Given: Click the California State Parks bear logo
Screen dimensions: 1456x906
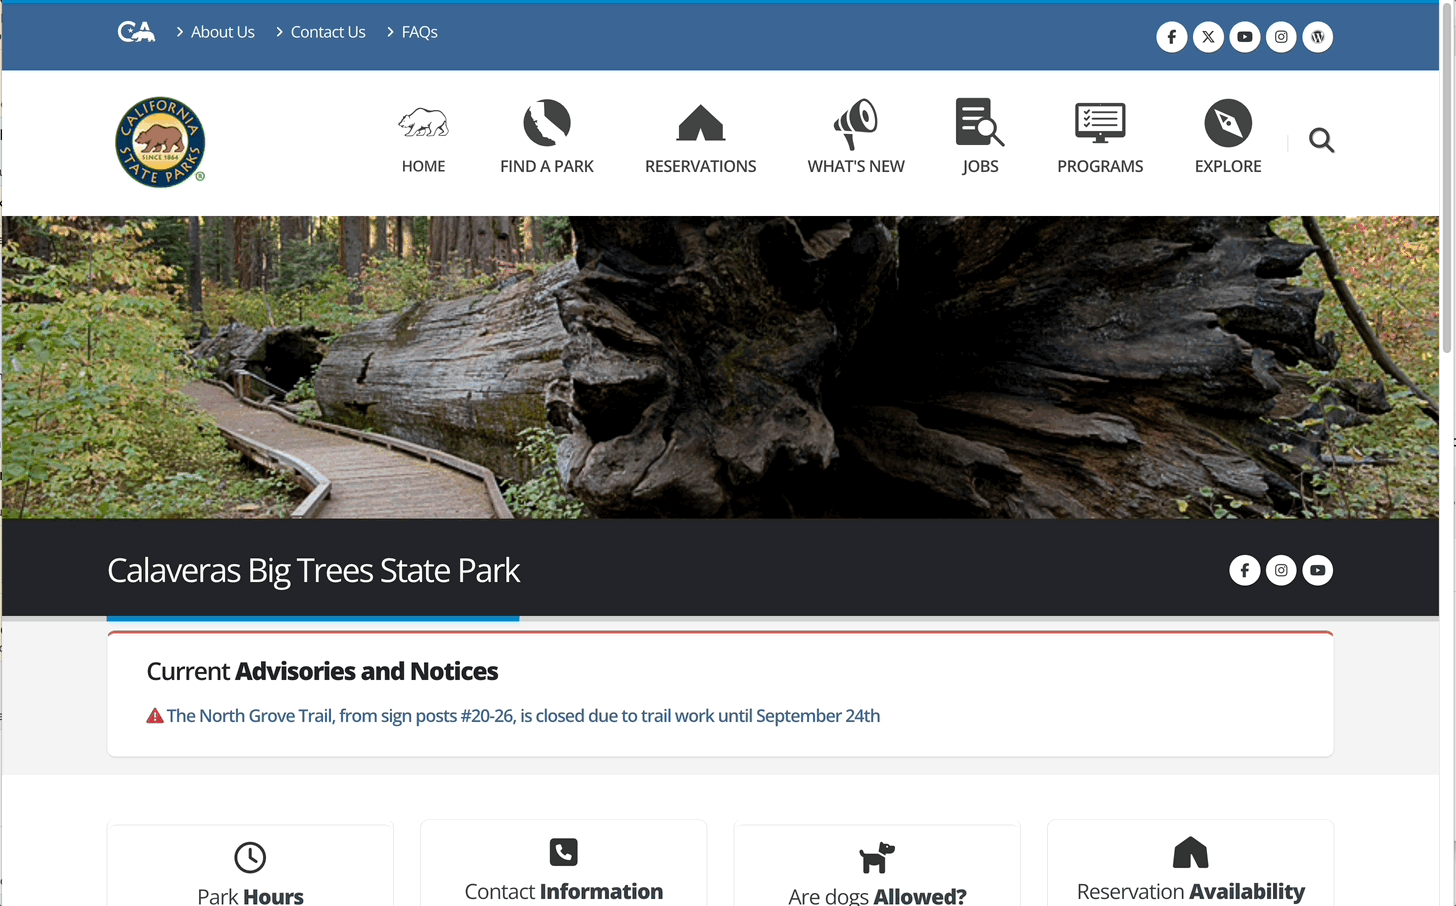Looking at the screenshot, I should coord(160,142).
